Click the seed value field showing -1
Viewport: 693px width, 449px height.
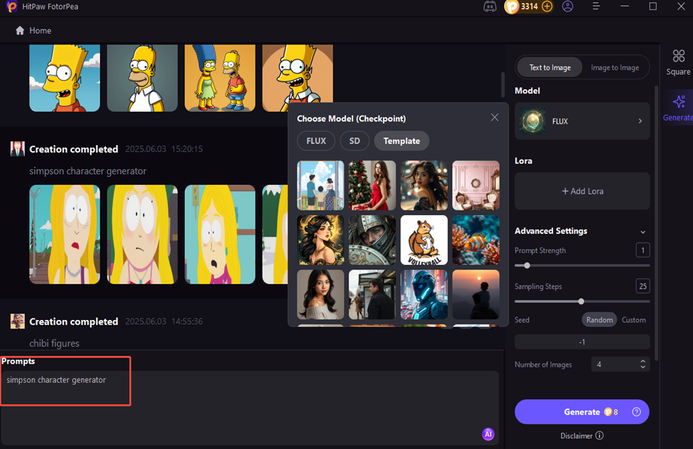(582, 342)
